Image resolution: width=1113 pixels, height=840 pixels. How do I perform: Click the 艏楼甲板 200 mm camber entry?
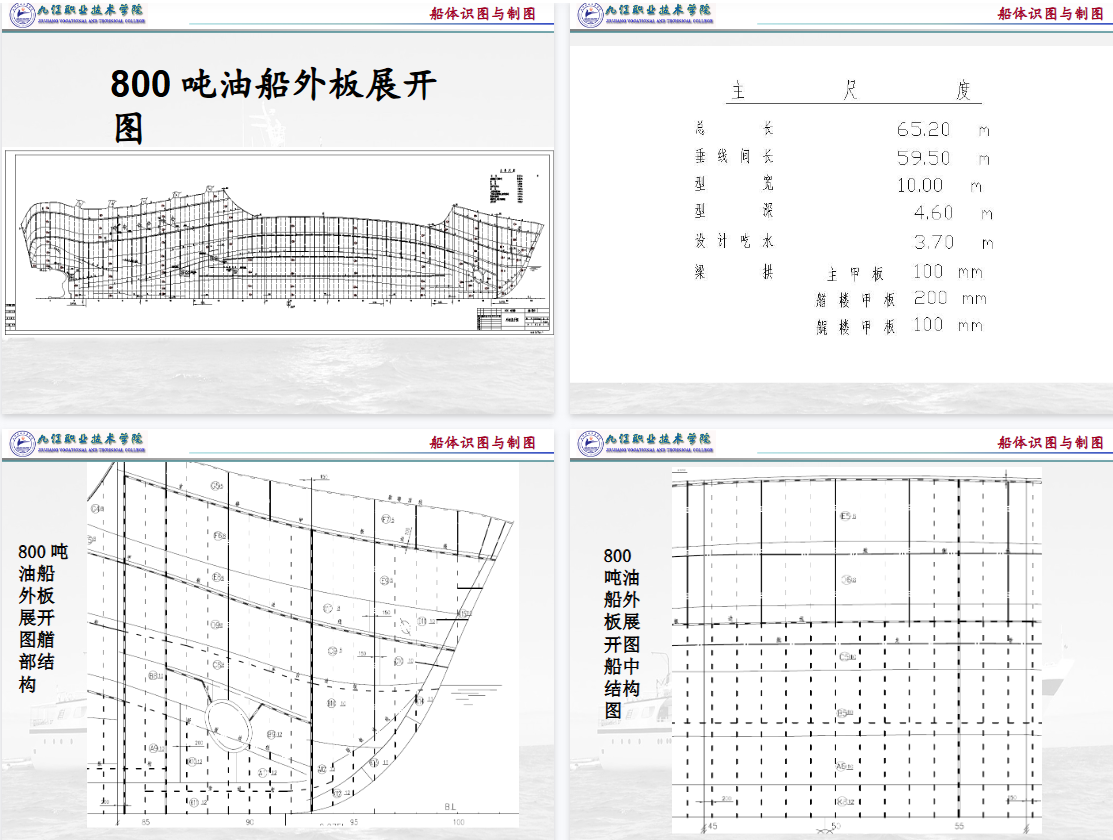(x=901, y=299)
